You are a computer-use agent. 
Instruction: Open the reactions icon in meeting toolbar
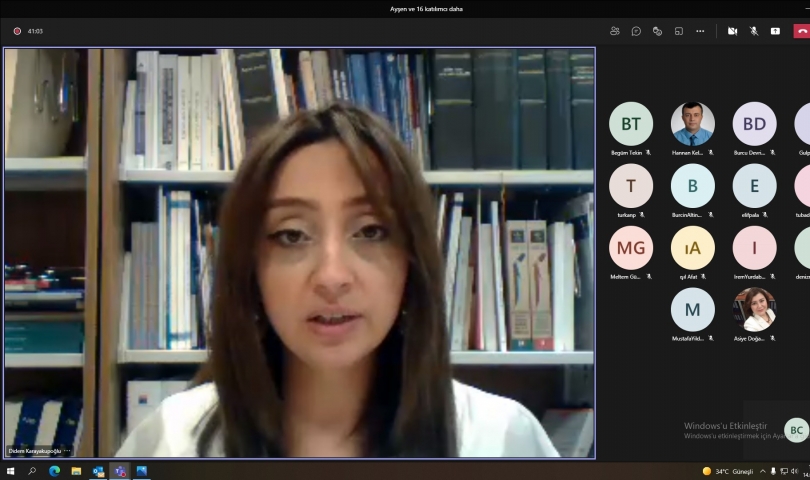657,31
